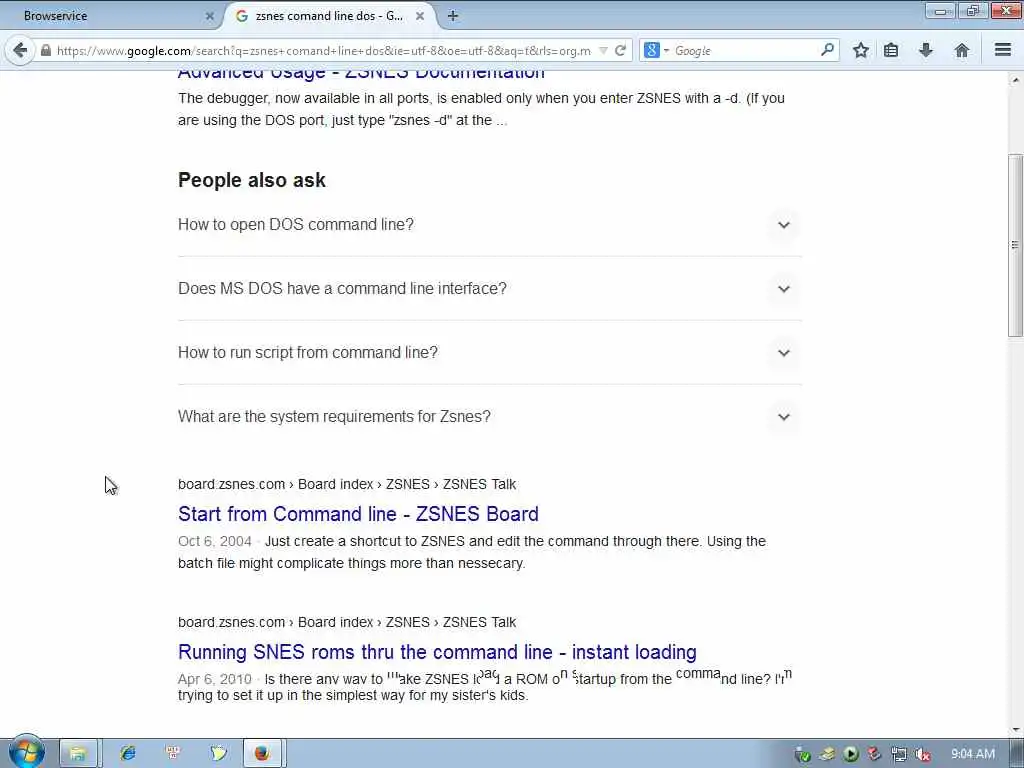Bookmark this page with the star icon
The width and height of the screenshot is (1024, 768).
[x=861, y=50]
